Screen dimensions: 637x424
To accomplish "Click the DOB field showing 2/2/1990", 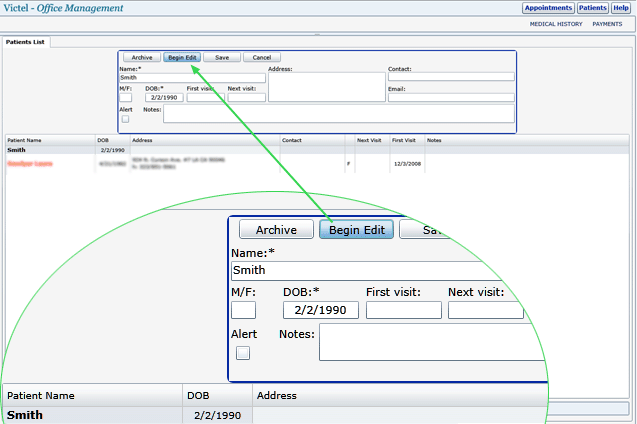I will click(164, 97).
